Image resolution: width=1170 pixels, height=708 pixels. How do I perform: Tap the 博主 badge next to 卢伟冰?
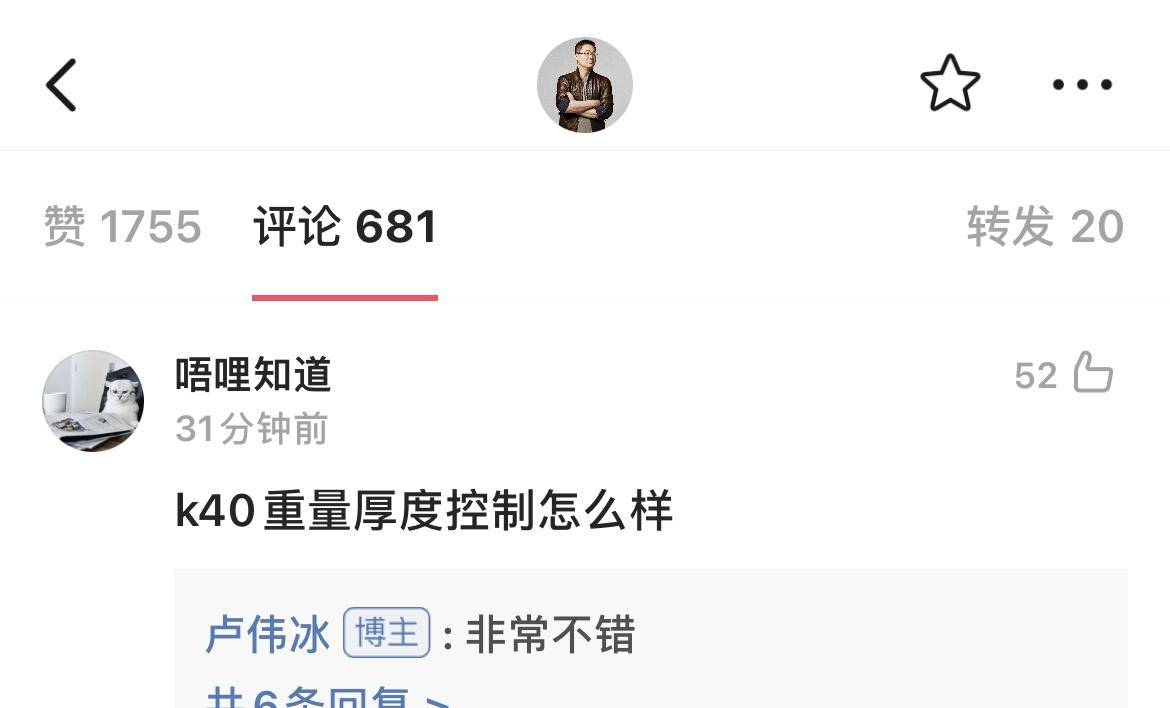tap(387, 633)
